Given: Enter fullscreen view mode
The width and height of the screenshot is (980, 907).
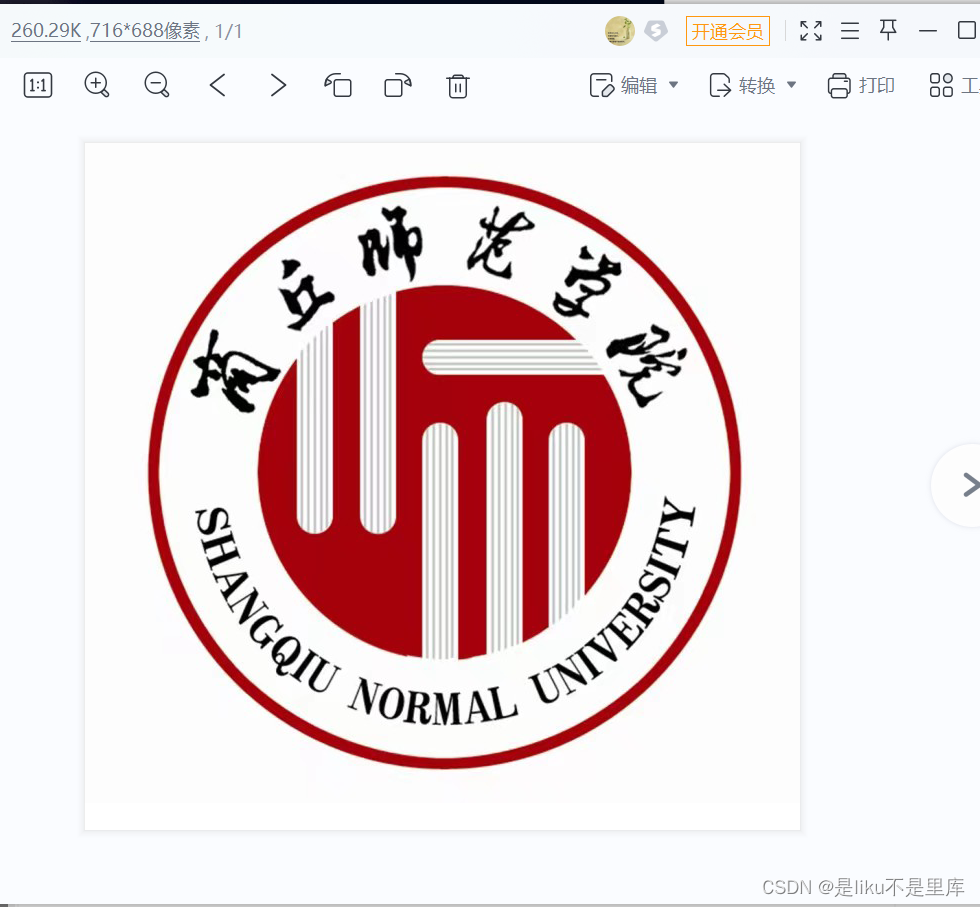Looking at the screenshot, I should pos(811,31).
